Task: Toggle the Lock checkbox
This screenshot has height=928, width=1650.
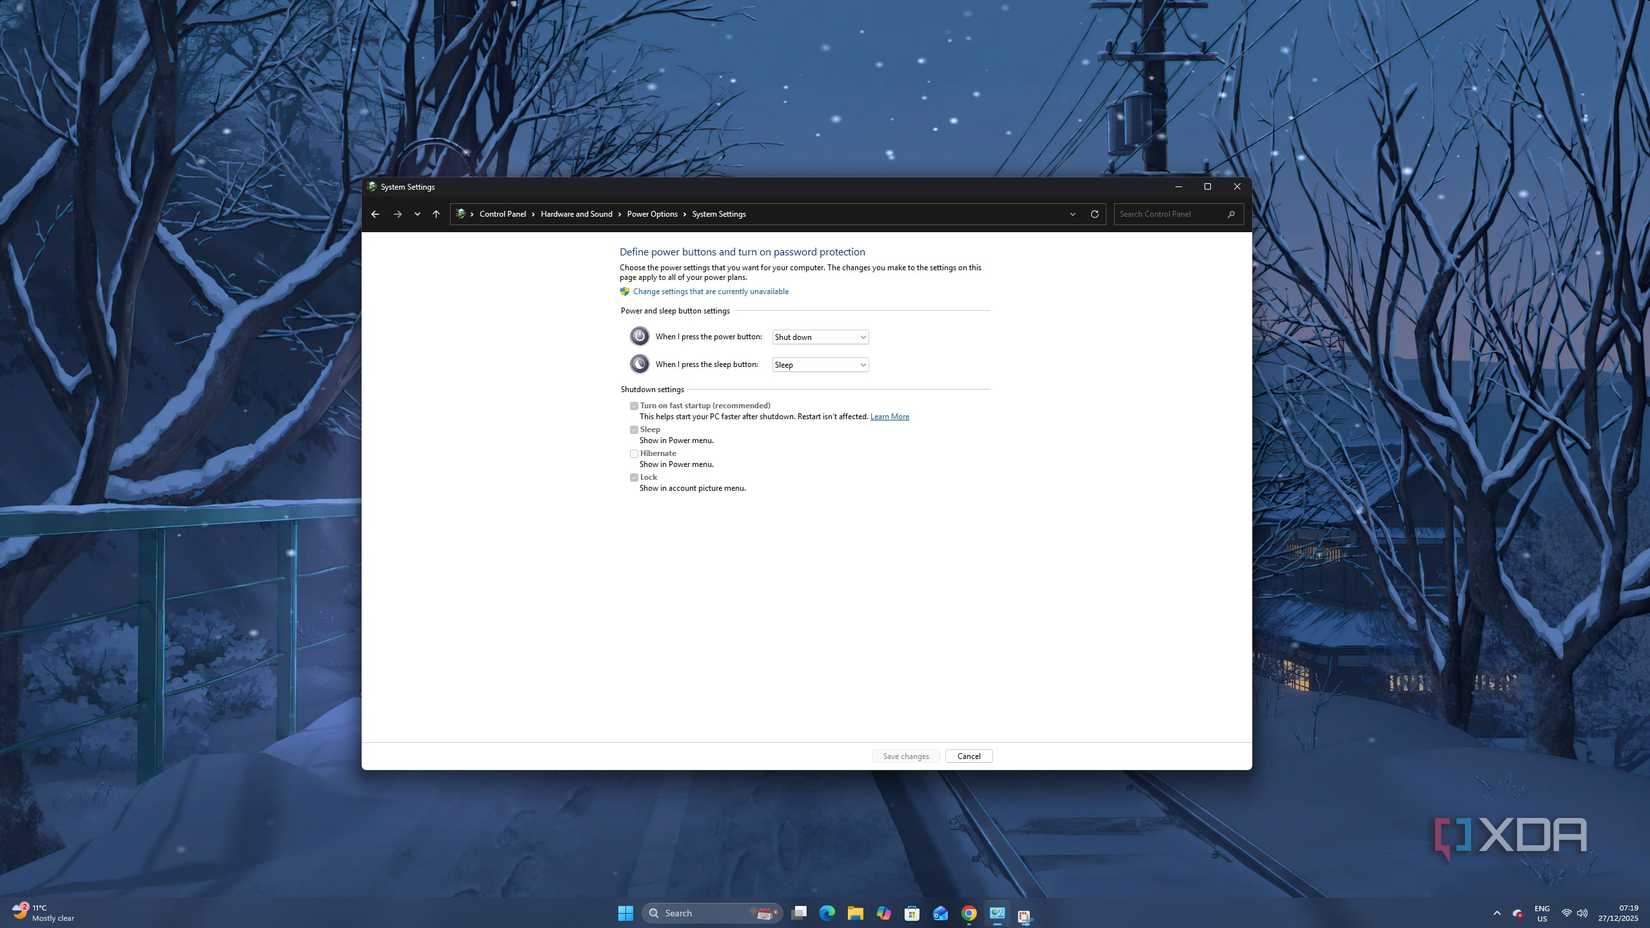Action: tap(634, 478)
